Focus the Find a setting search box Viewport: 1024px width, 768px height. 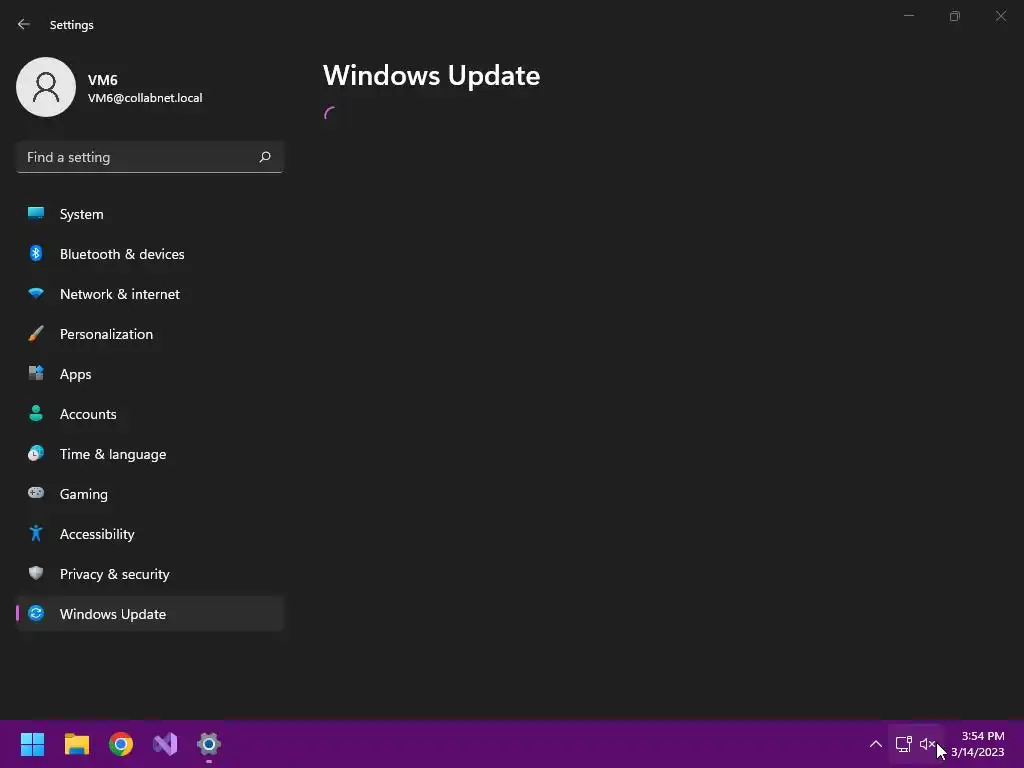(x=150, y=157)
